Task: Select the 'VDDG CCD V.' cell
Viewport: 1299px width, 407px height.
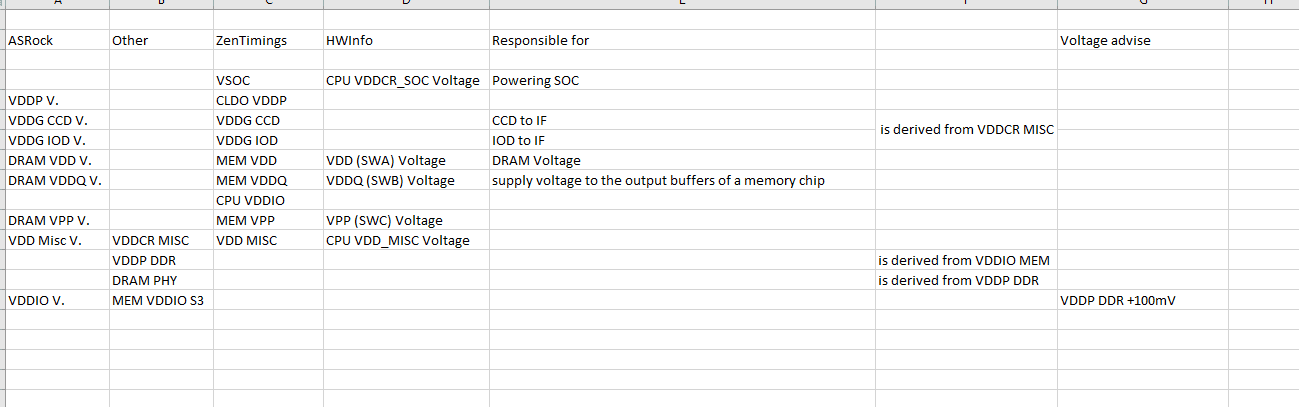Action: [57, 120]
